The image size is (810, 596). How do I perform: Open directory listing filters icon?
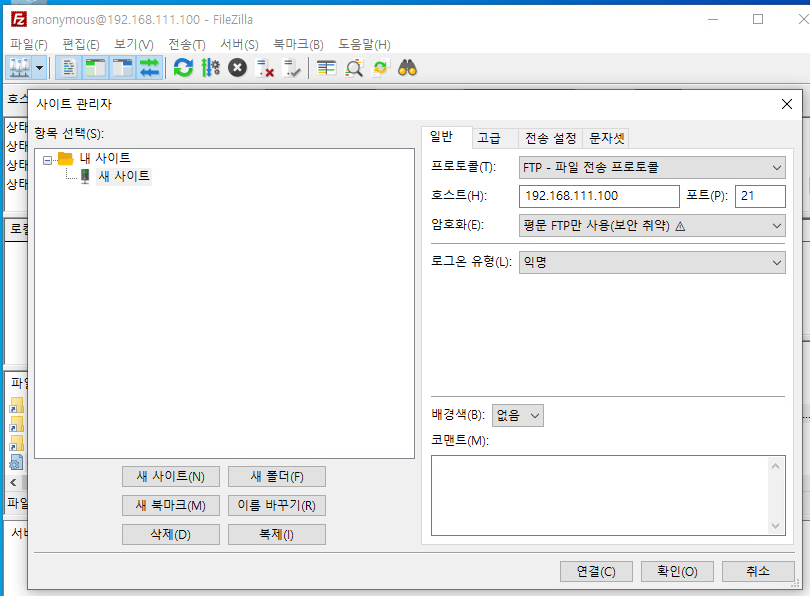326,68
